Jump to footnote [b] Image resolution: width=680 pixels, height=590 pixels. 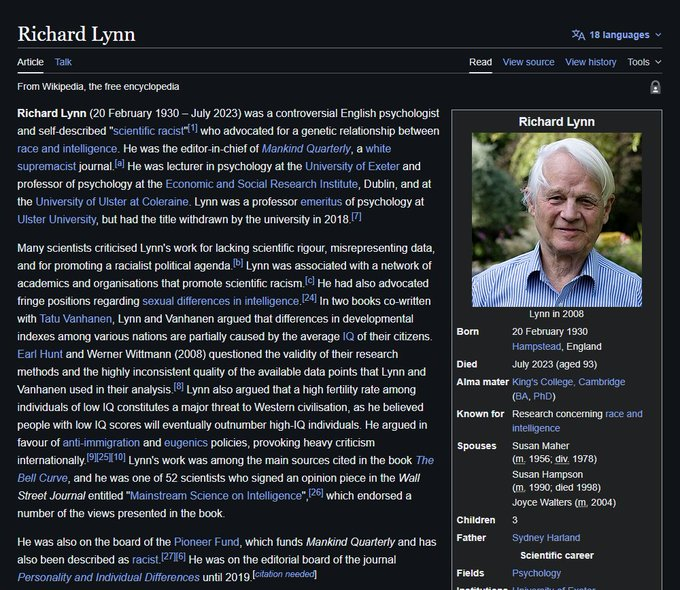point(238,263)
